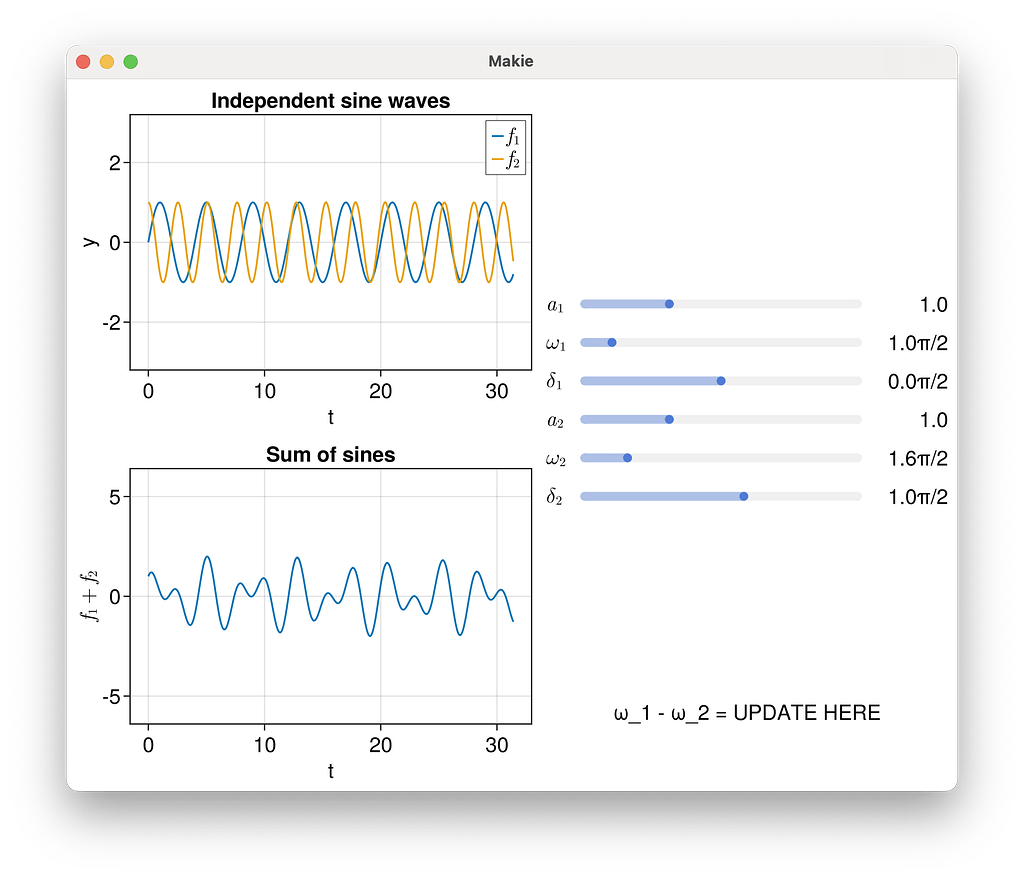Screen dimensions: 1024x879
Task: Click the ω₂ slider showing 1.6π/2
Action: [626, 457]
